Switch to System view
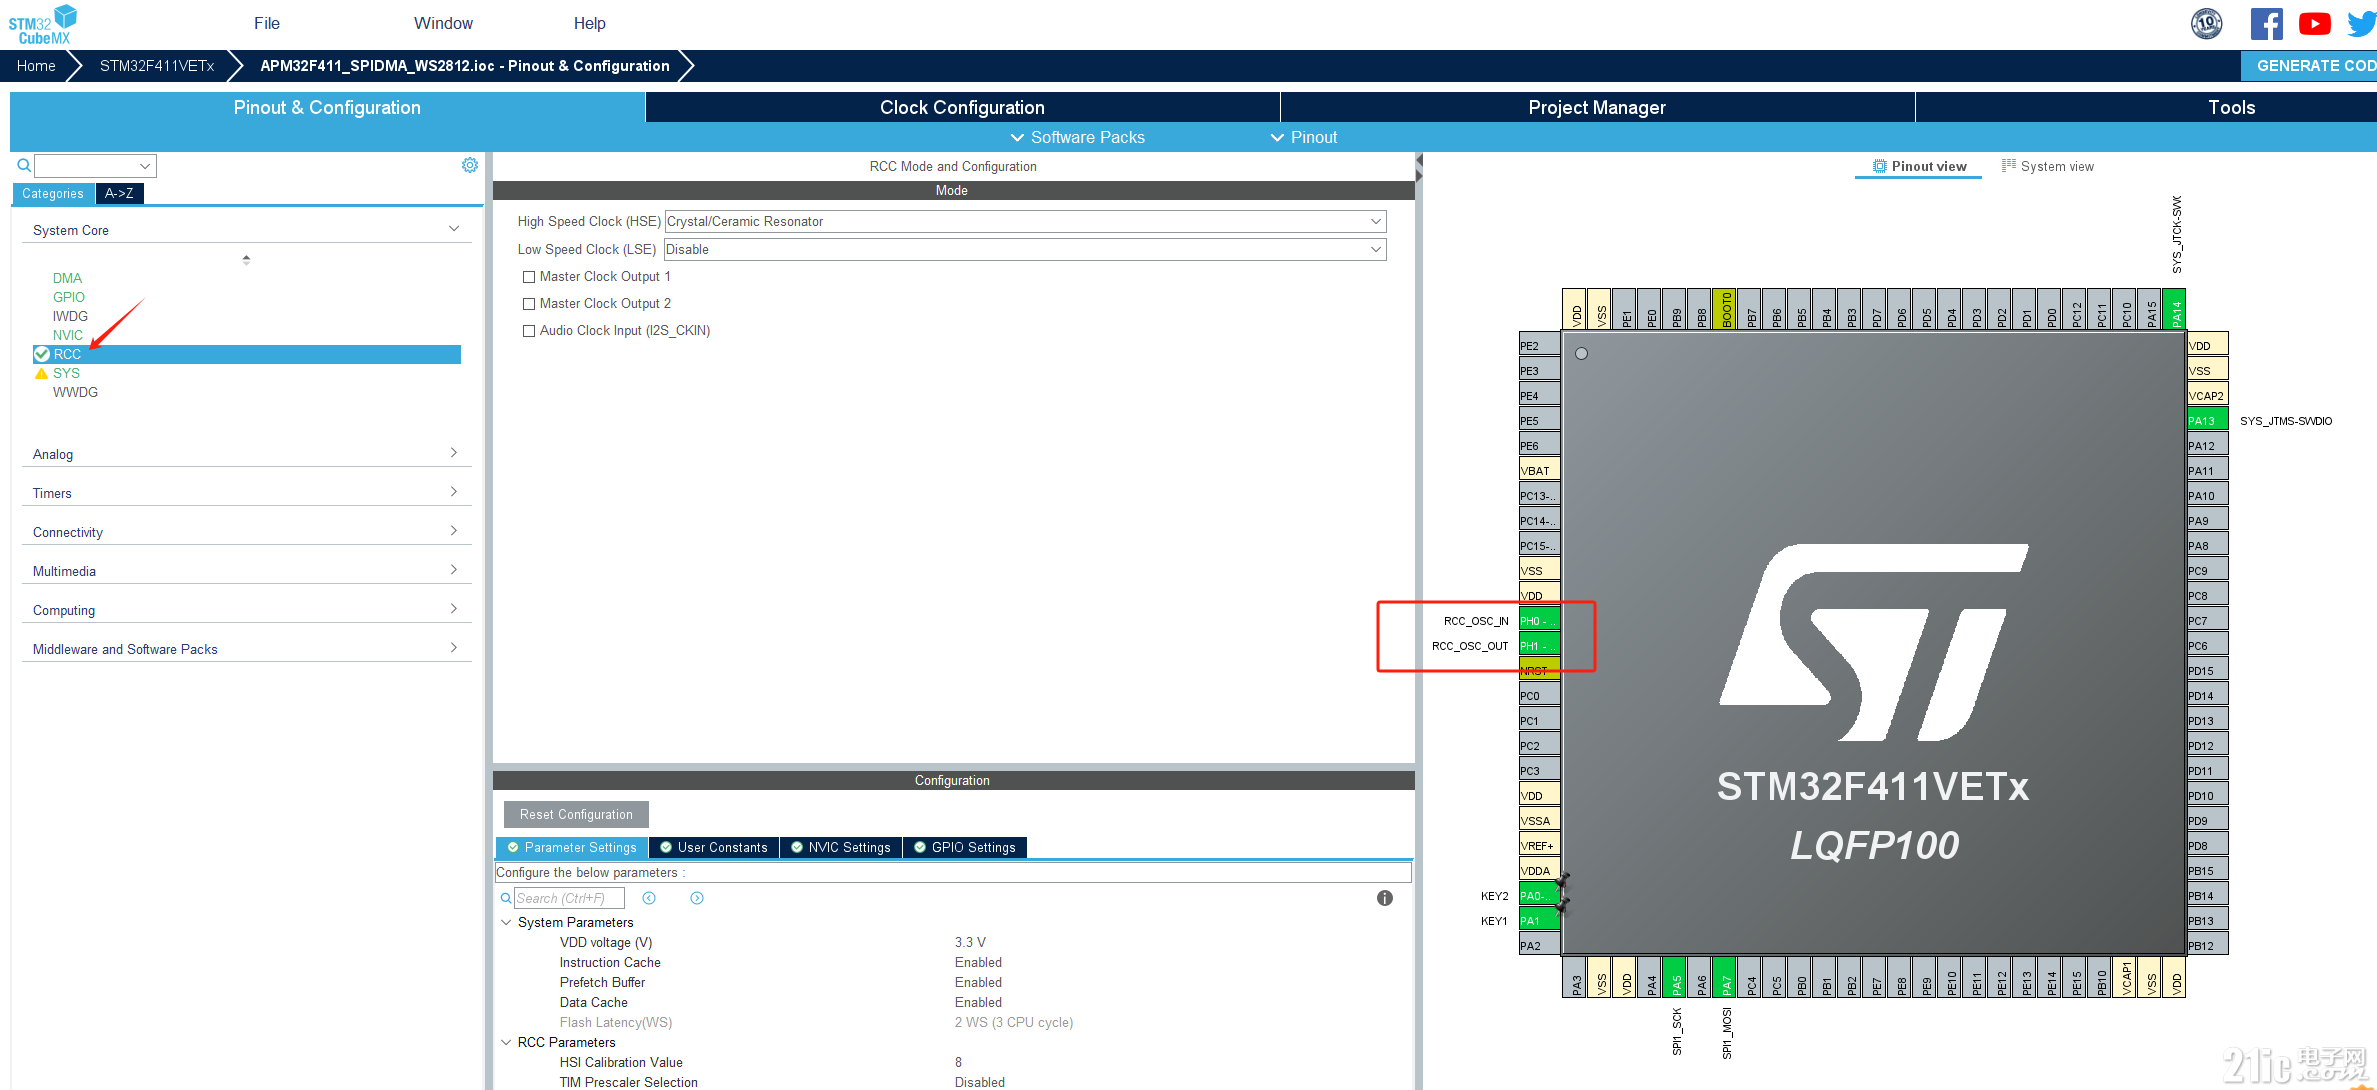Screen dimensions: 2377x1090 click(2047, 166)
